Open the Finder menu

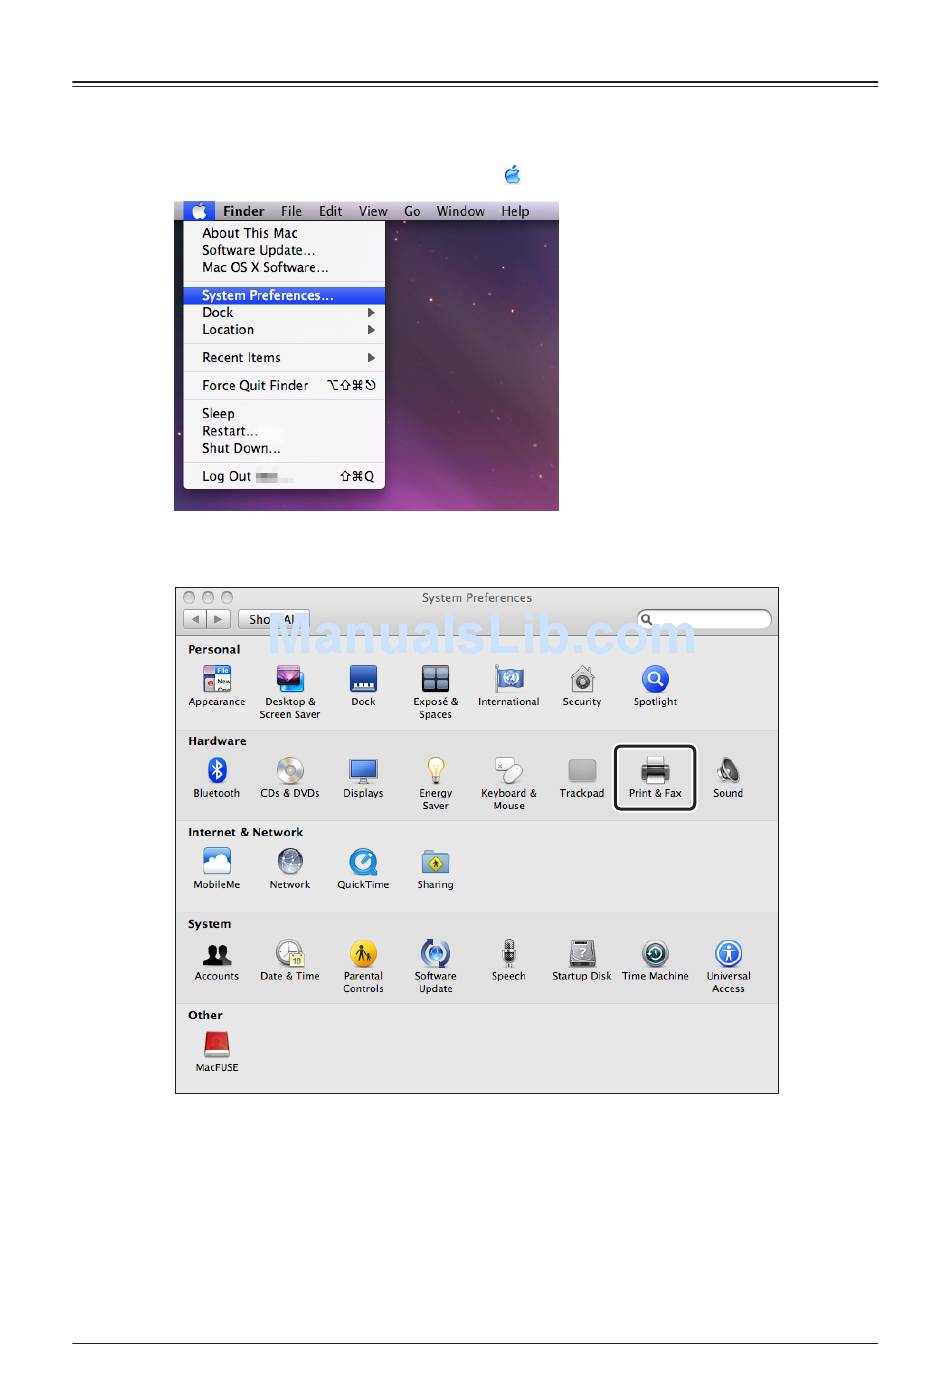[243, 211]
